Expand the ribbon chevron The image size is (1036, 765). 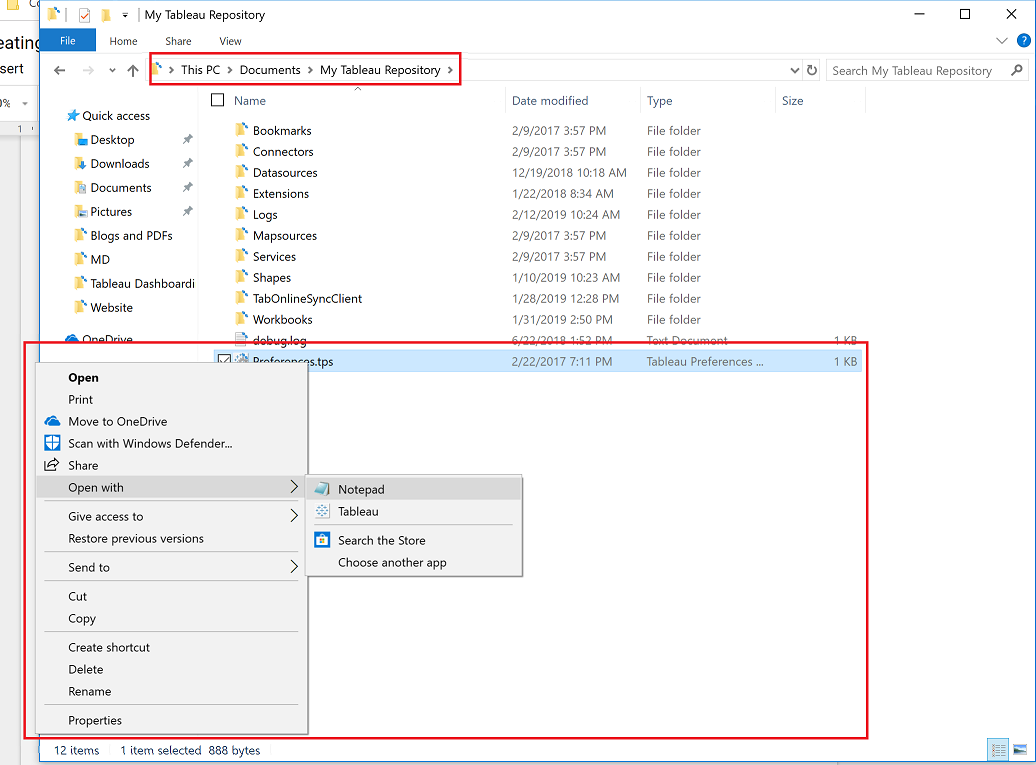click(x=1002, y=41)
